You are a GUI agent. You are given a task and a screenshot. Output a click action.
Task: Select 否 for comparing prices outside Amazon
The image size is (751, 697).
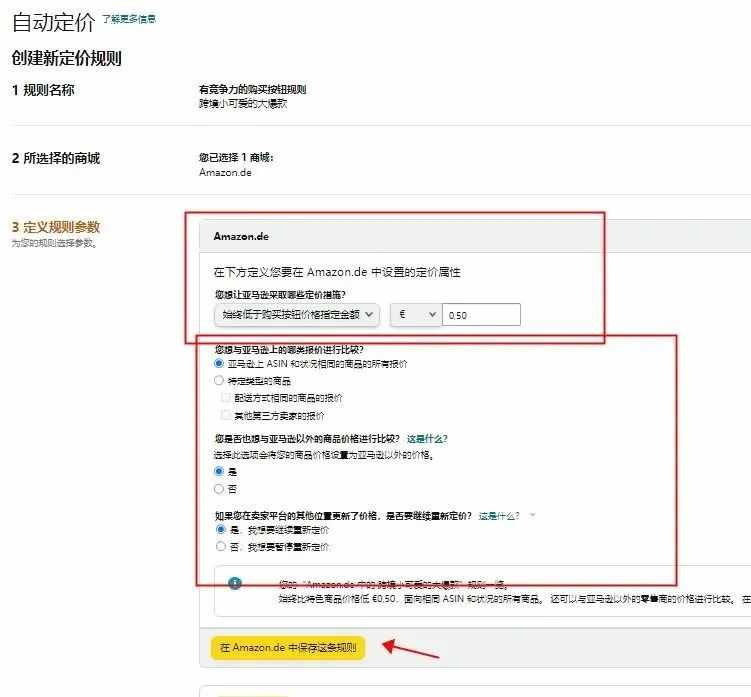pos(219,489)
